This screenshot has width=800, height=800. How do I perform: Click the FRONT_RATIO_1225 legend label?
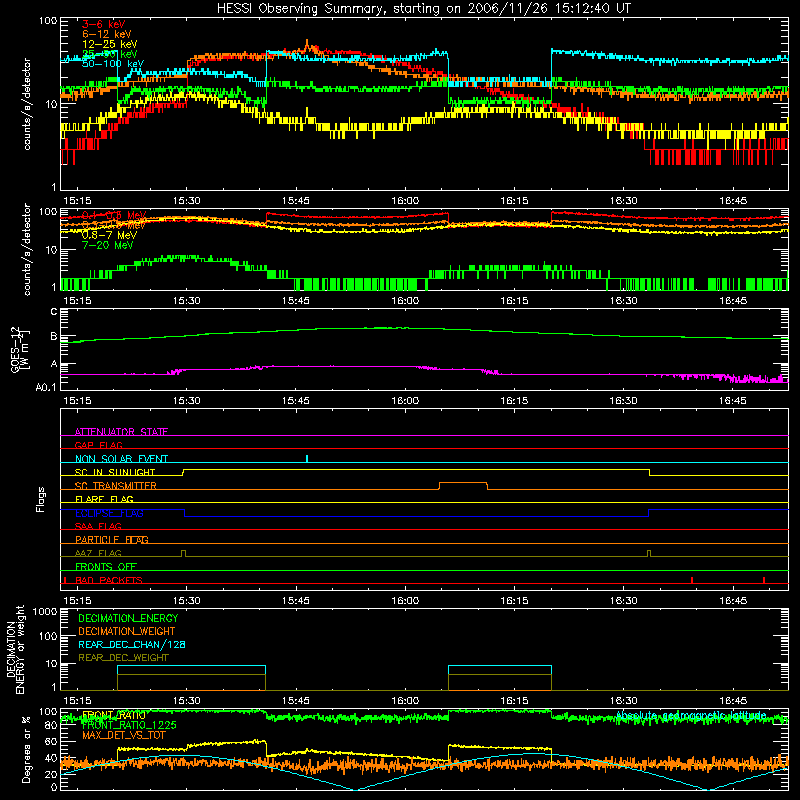[x=129, y=725]
